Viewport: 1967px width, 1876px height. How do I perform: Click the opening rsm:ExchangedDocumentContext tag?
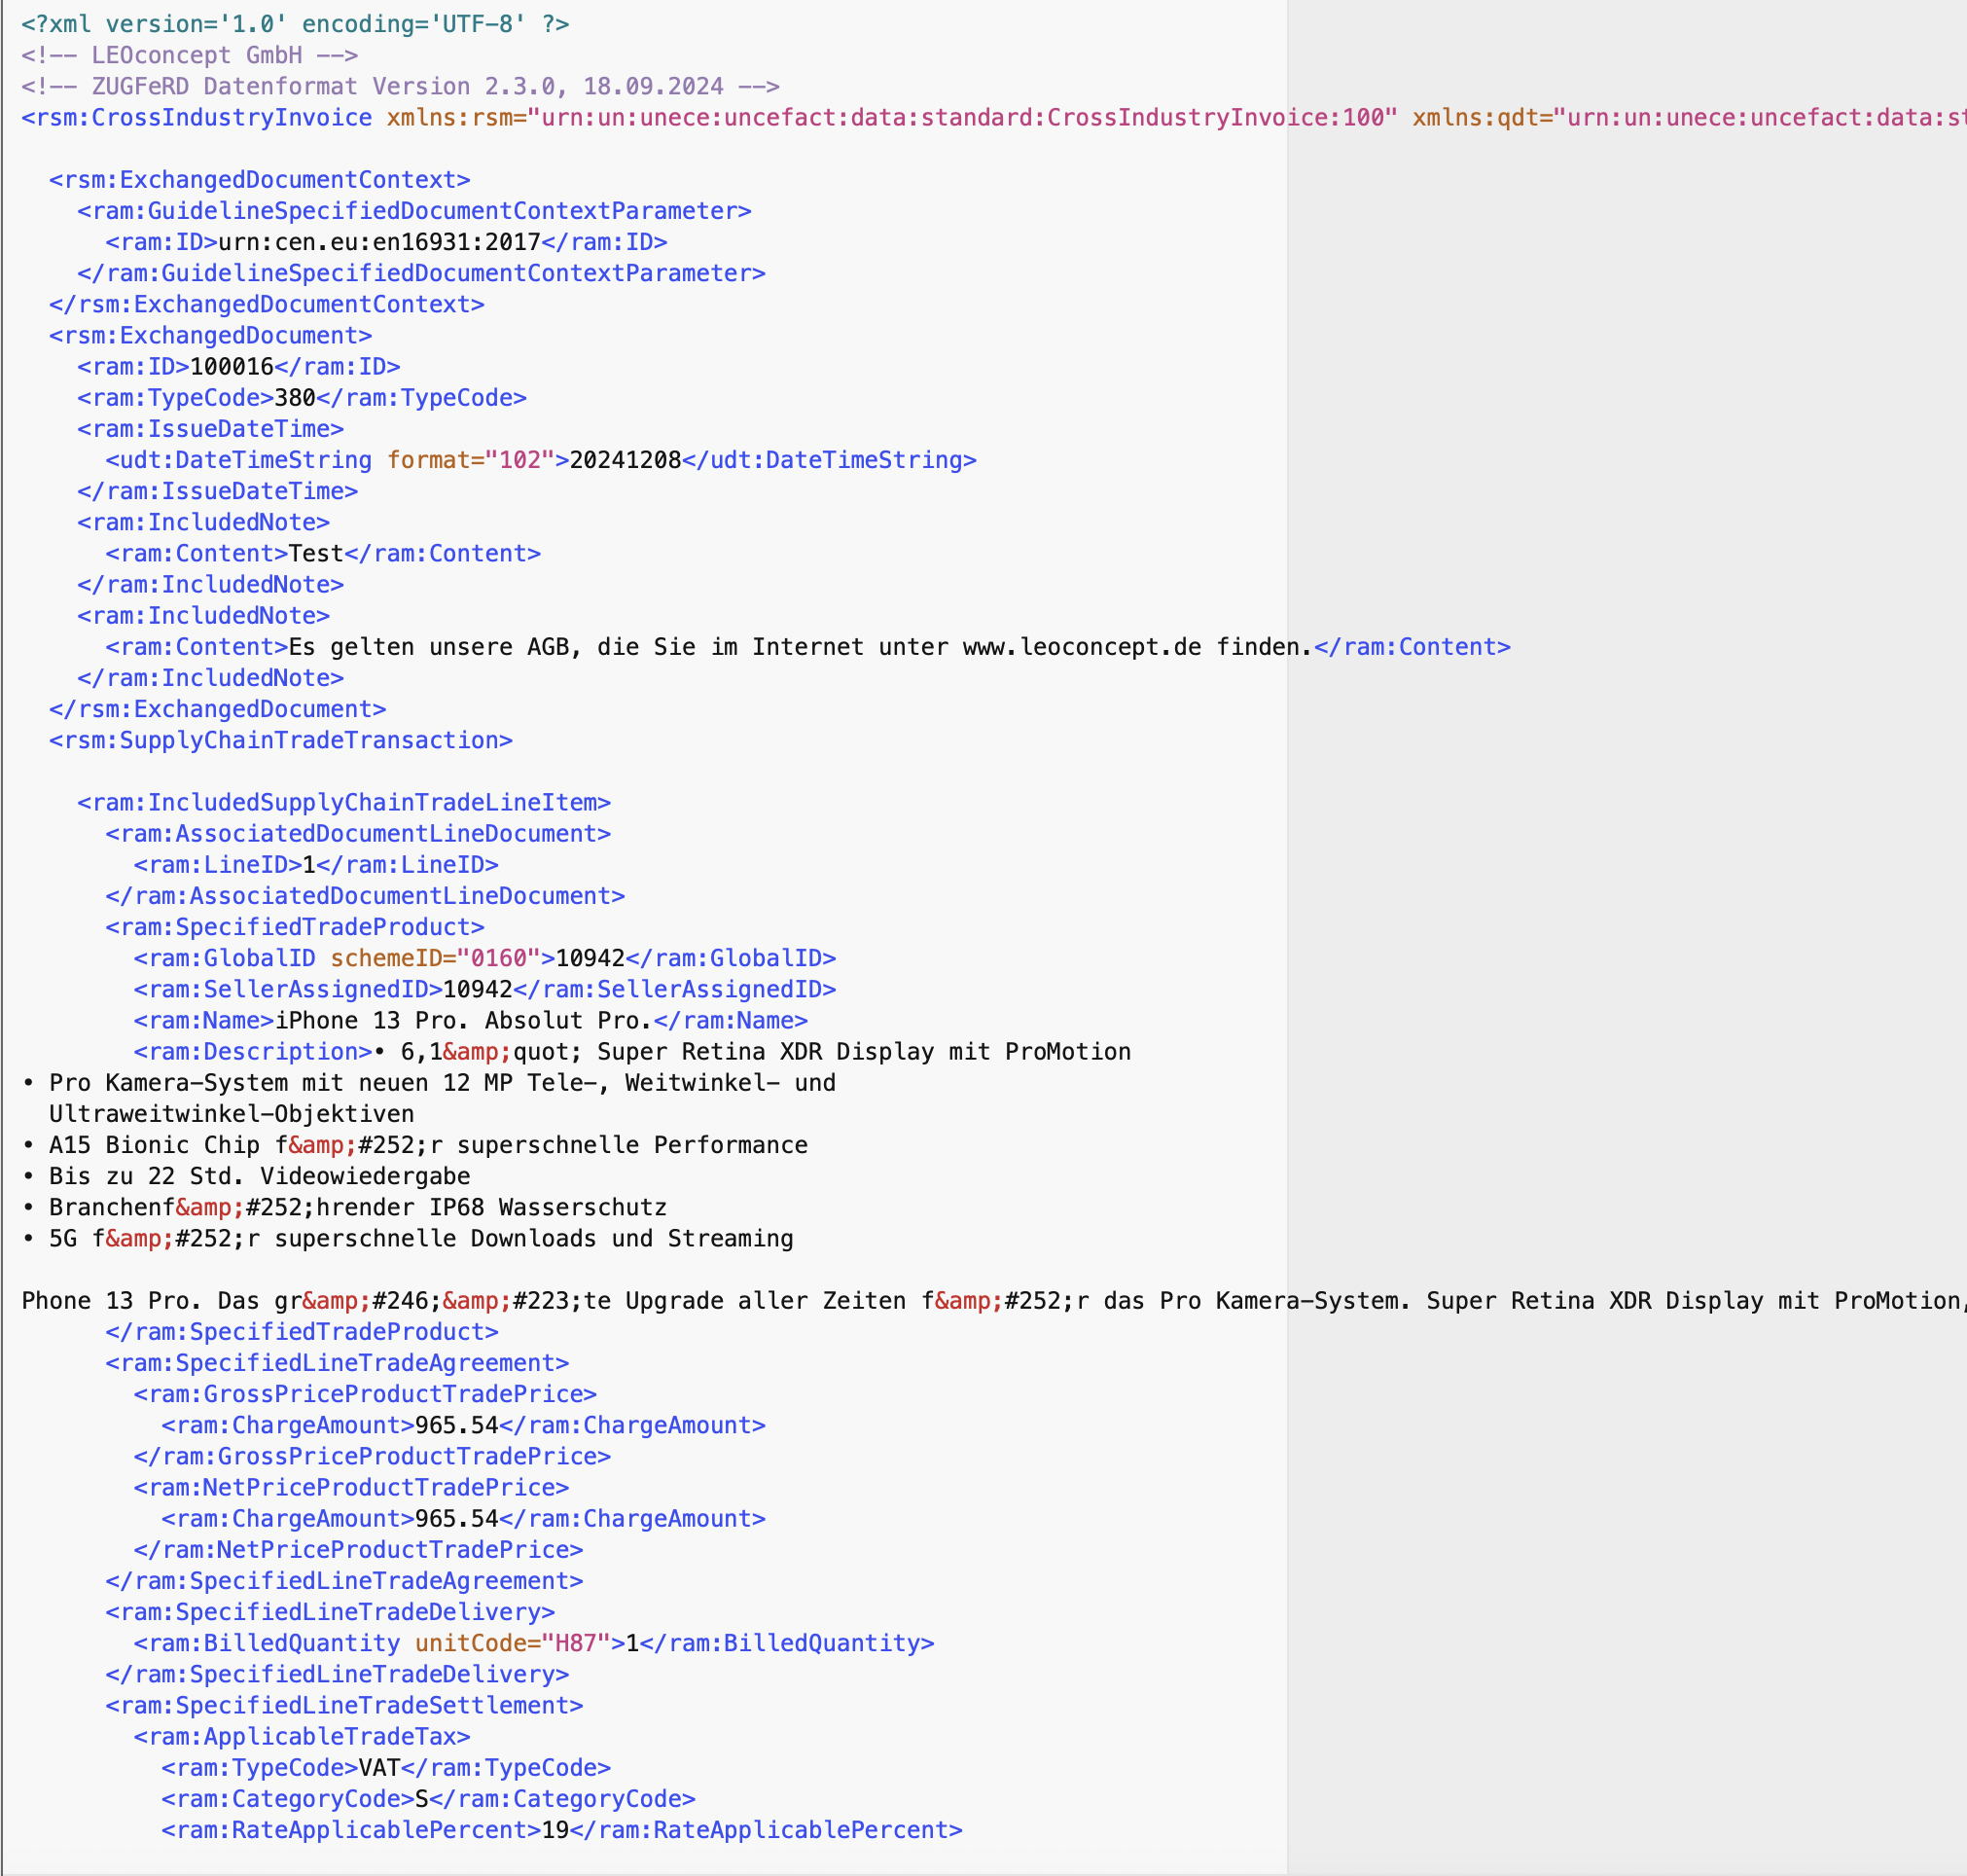260,180
